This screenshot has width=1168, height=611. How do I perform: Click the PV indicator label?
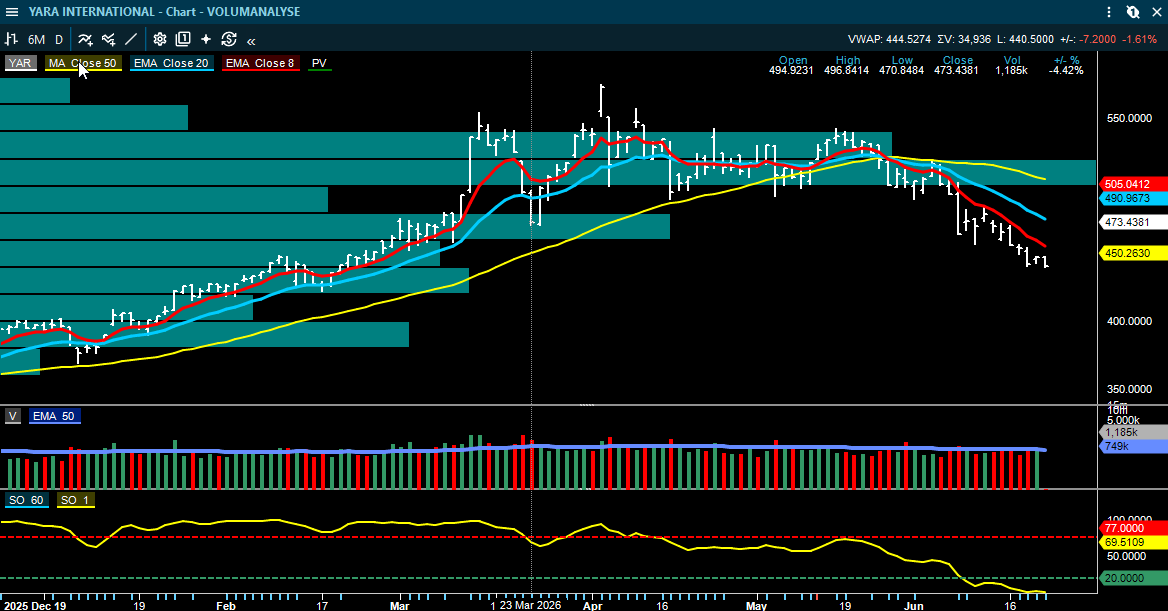(x=320, y=63)
